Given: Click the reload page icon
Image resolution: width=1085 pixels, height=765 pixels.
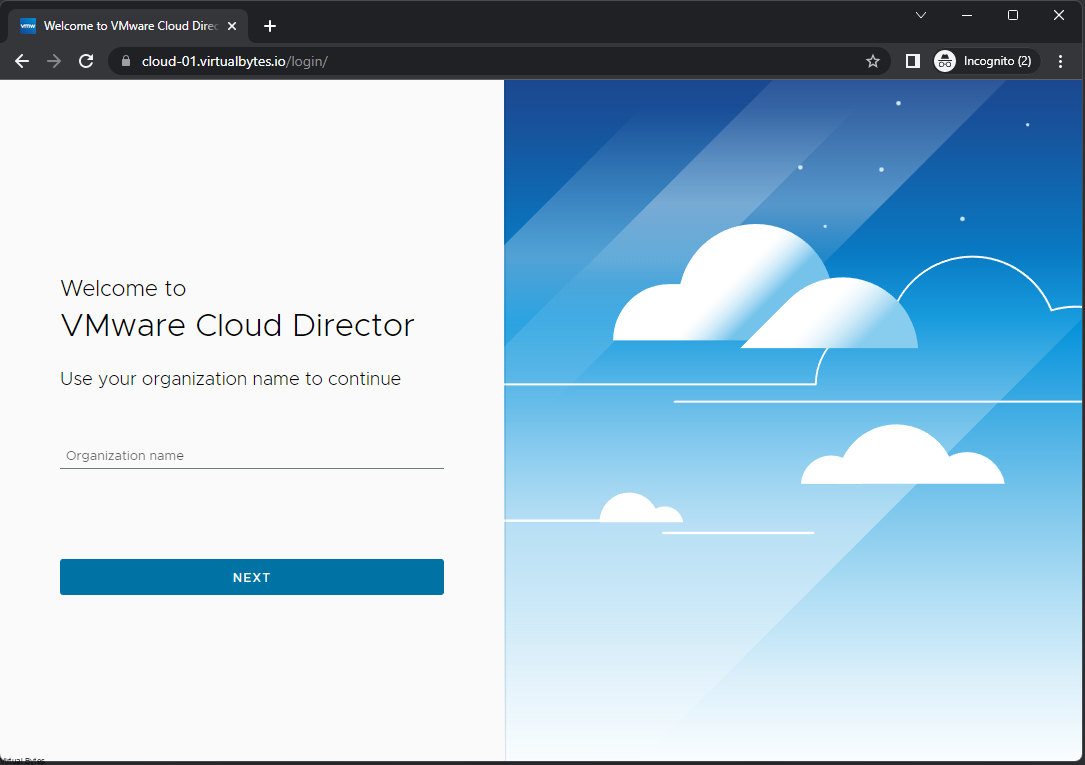Looking at the screenshot, I should pyautogui.click(x=86, y=61).
